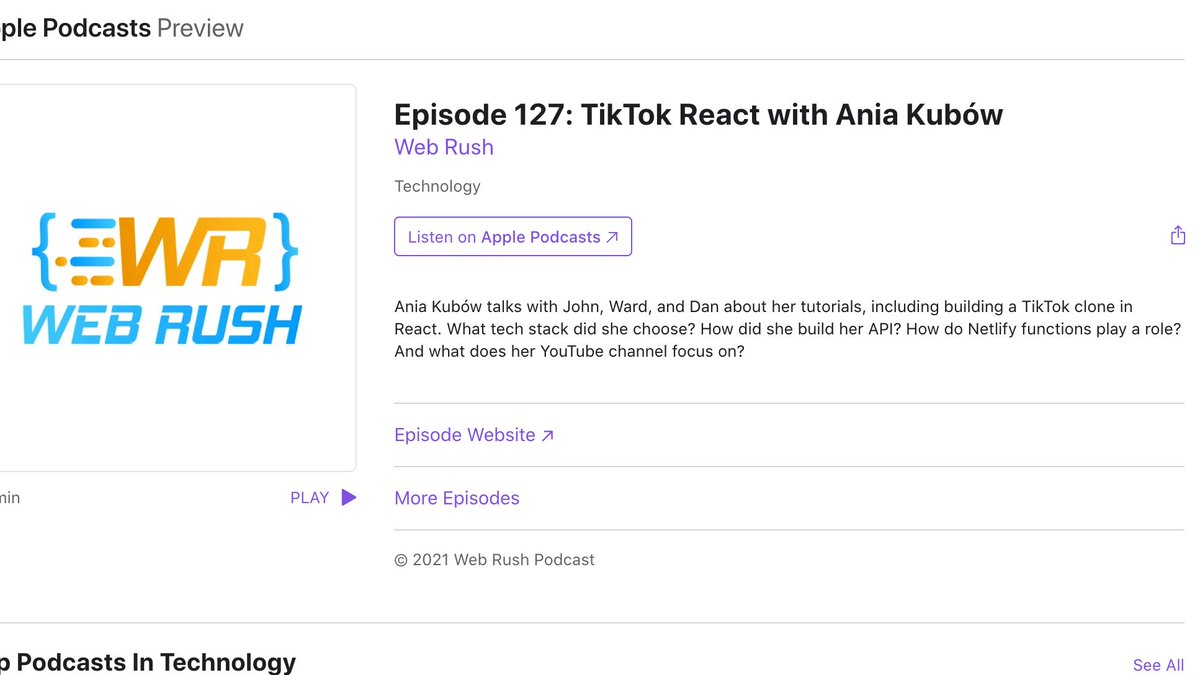Open Listen on Apple Podcasts button
This screenshot has width=1200, height=675.
click(513, 237)
